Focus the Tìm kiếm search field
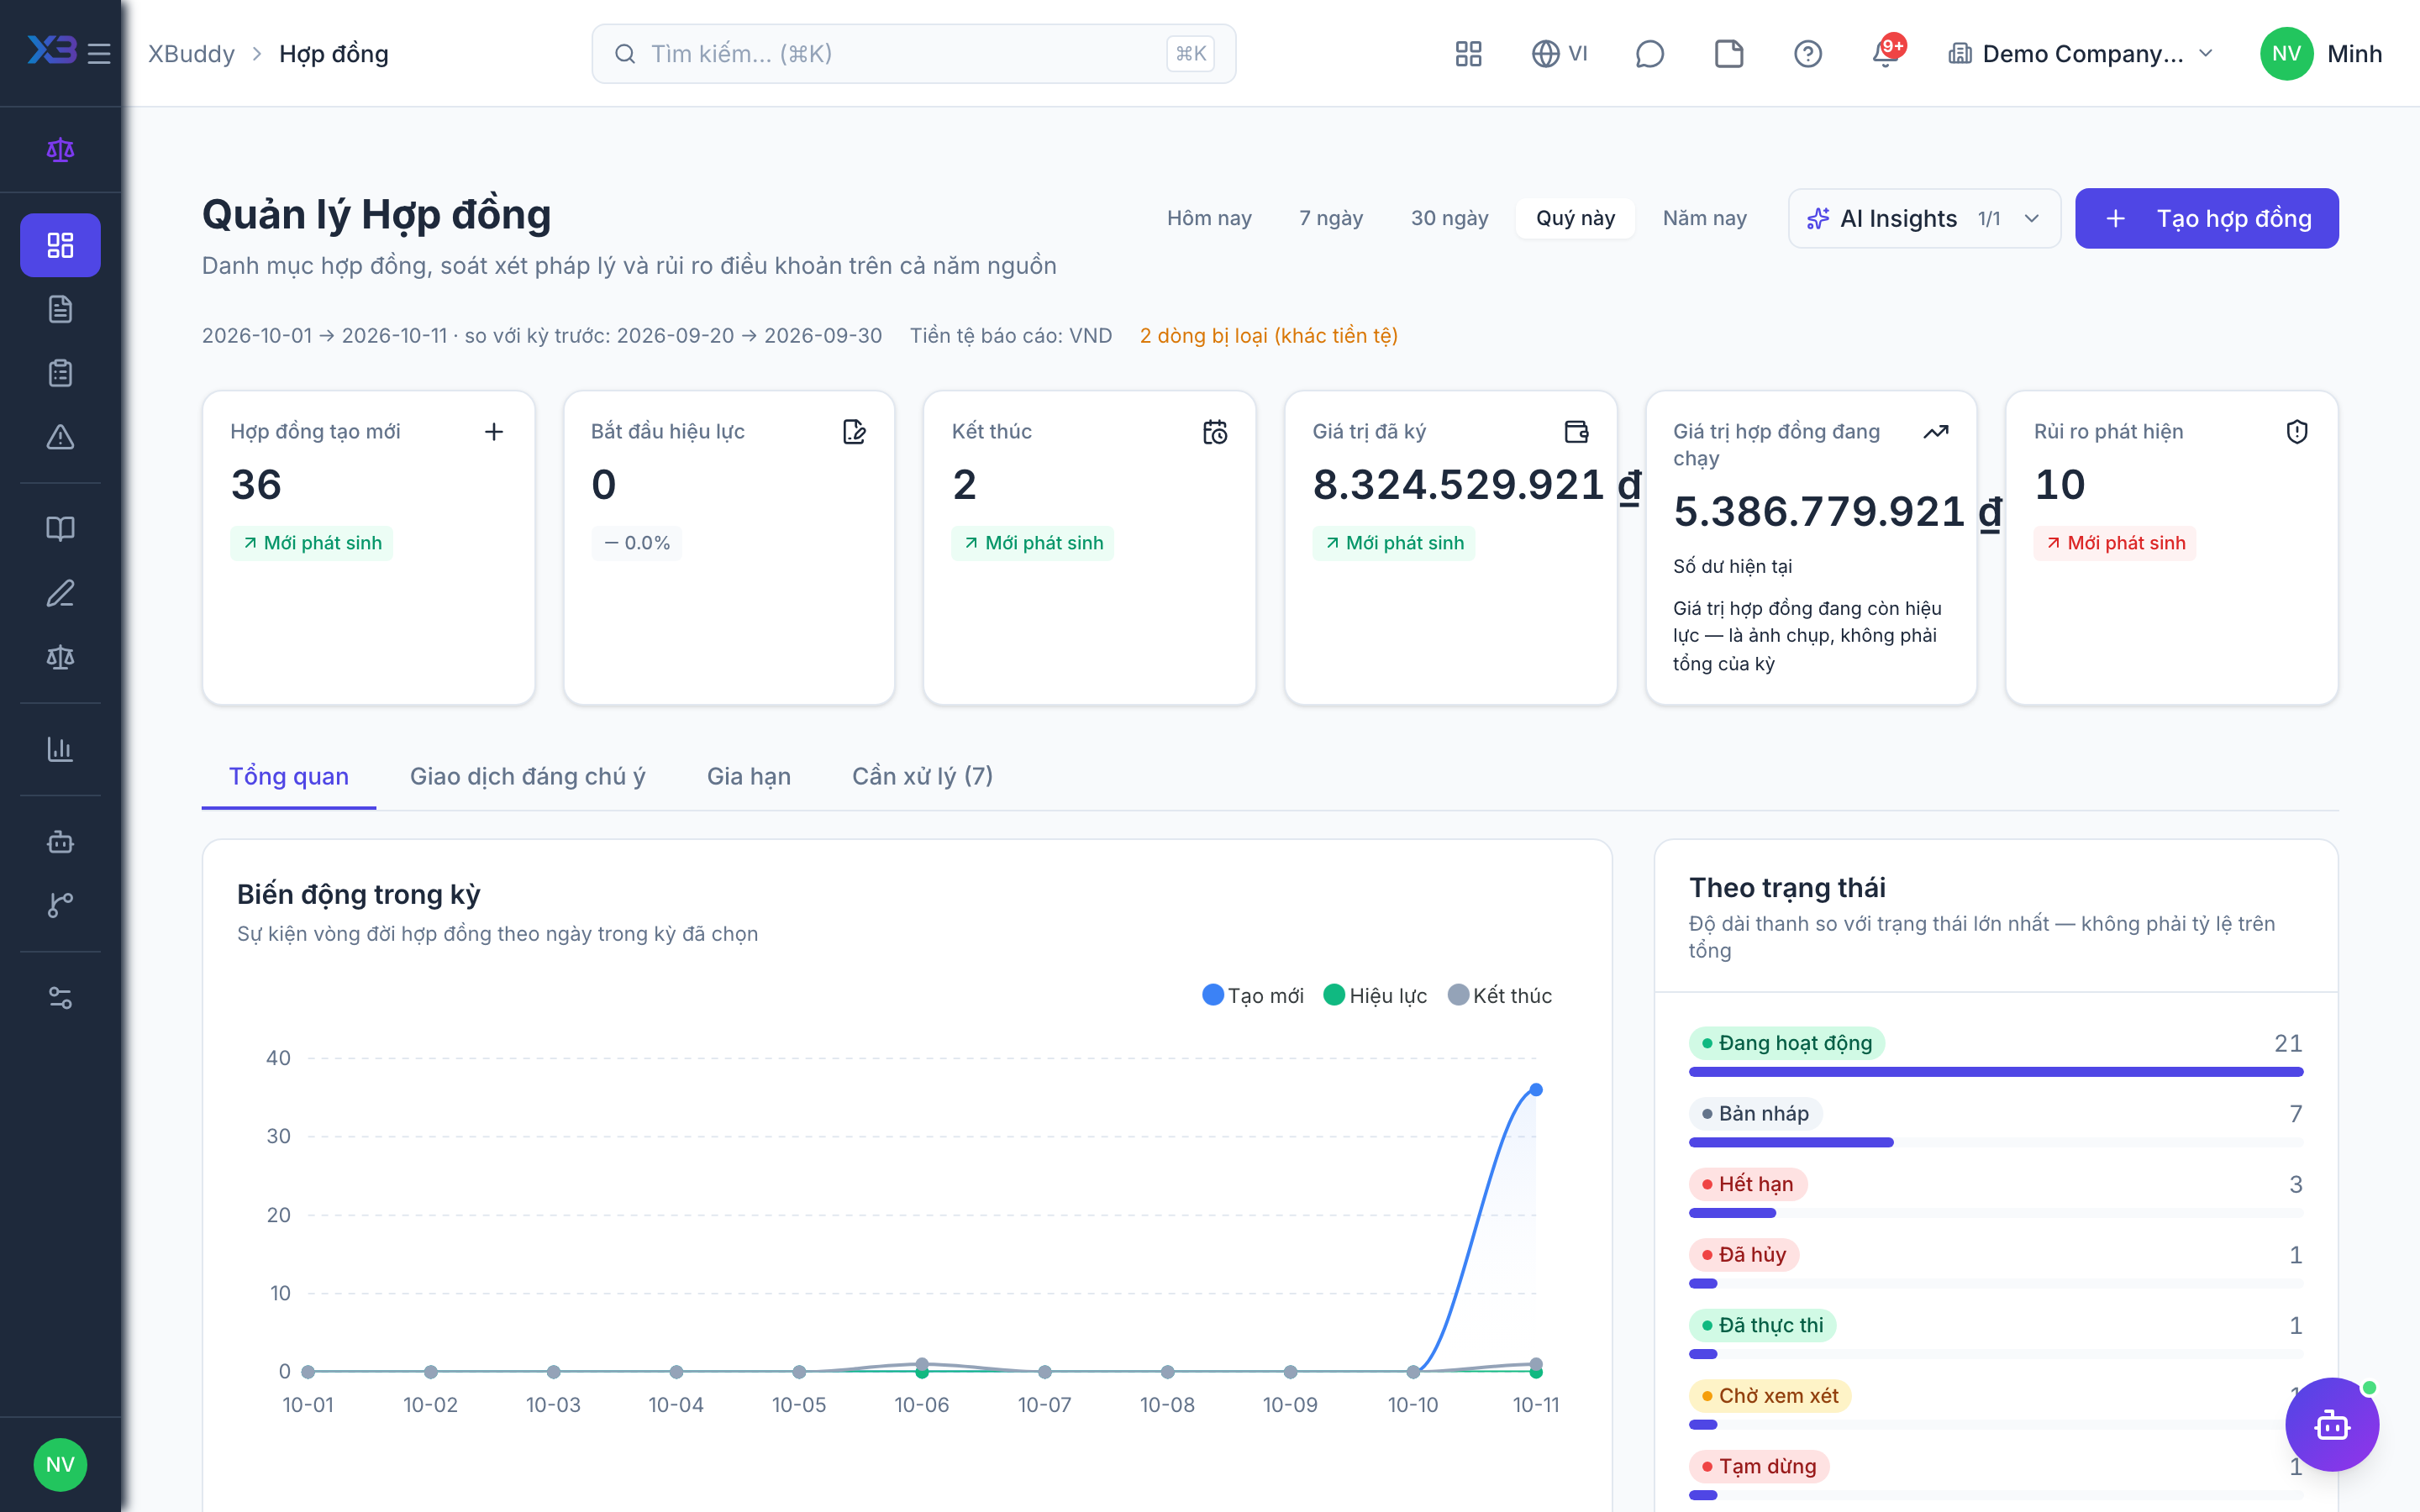 coord(913,53)
